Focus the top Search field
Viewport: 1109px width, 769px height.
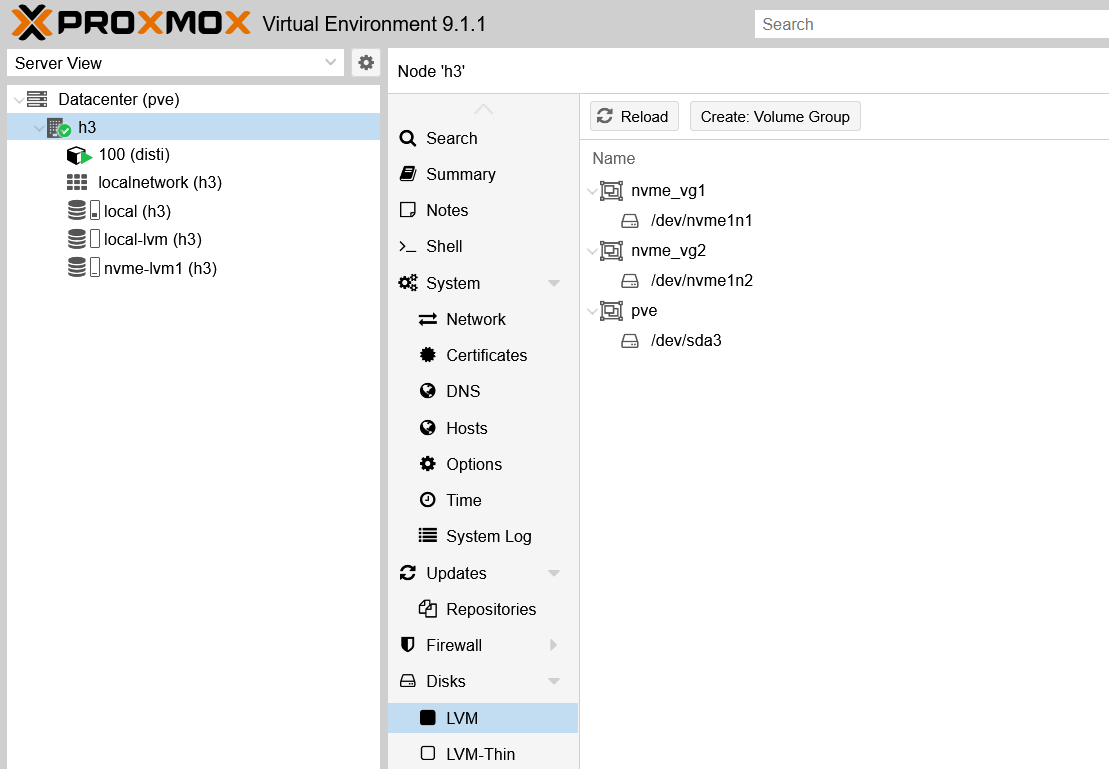pyautogui.click(x=931, y=24)
